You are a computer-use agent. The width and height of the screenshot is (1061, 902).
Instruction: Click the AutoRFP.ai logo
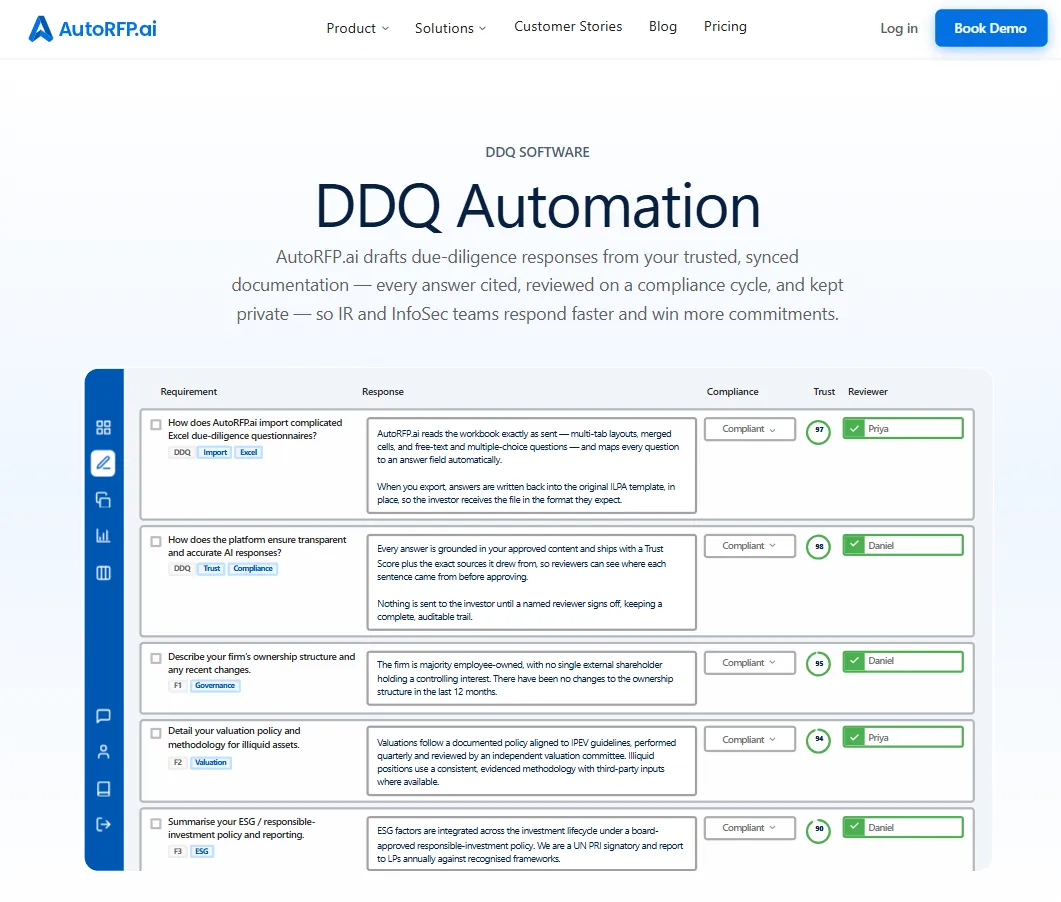click(x=93, y=28)
